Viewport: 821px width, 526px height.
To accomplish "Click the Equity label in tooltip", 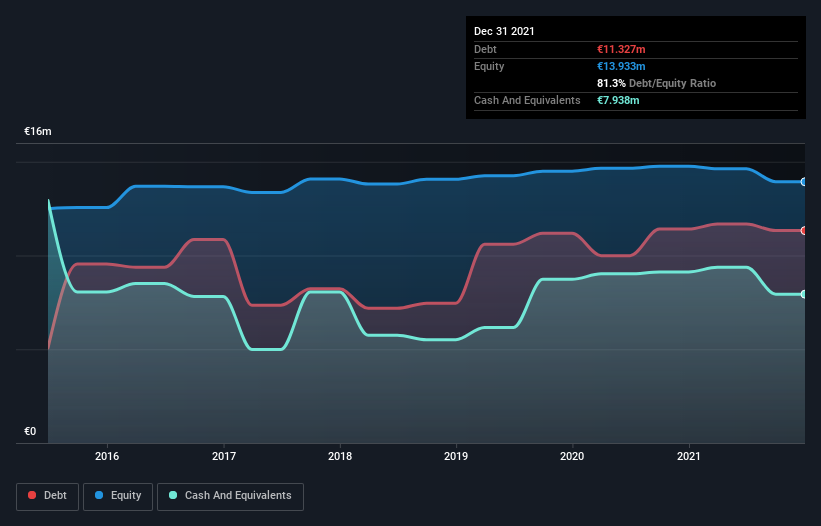I will 489,66.
